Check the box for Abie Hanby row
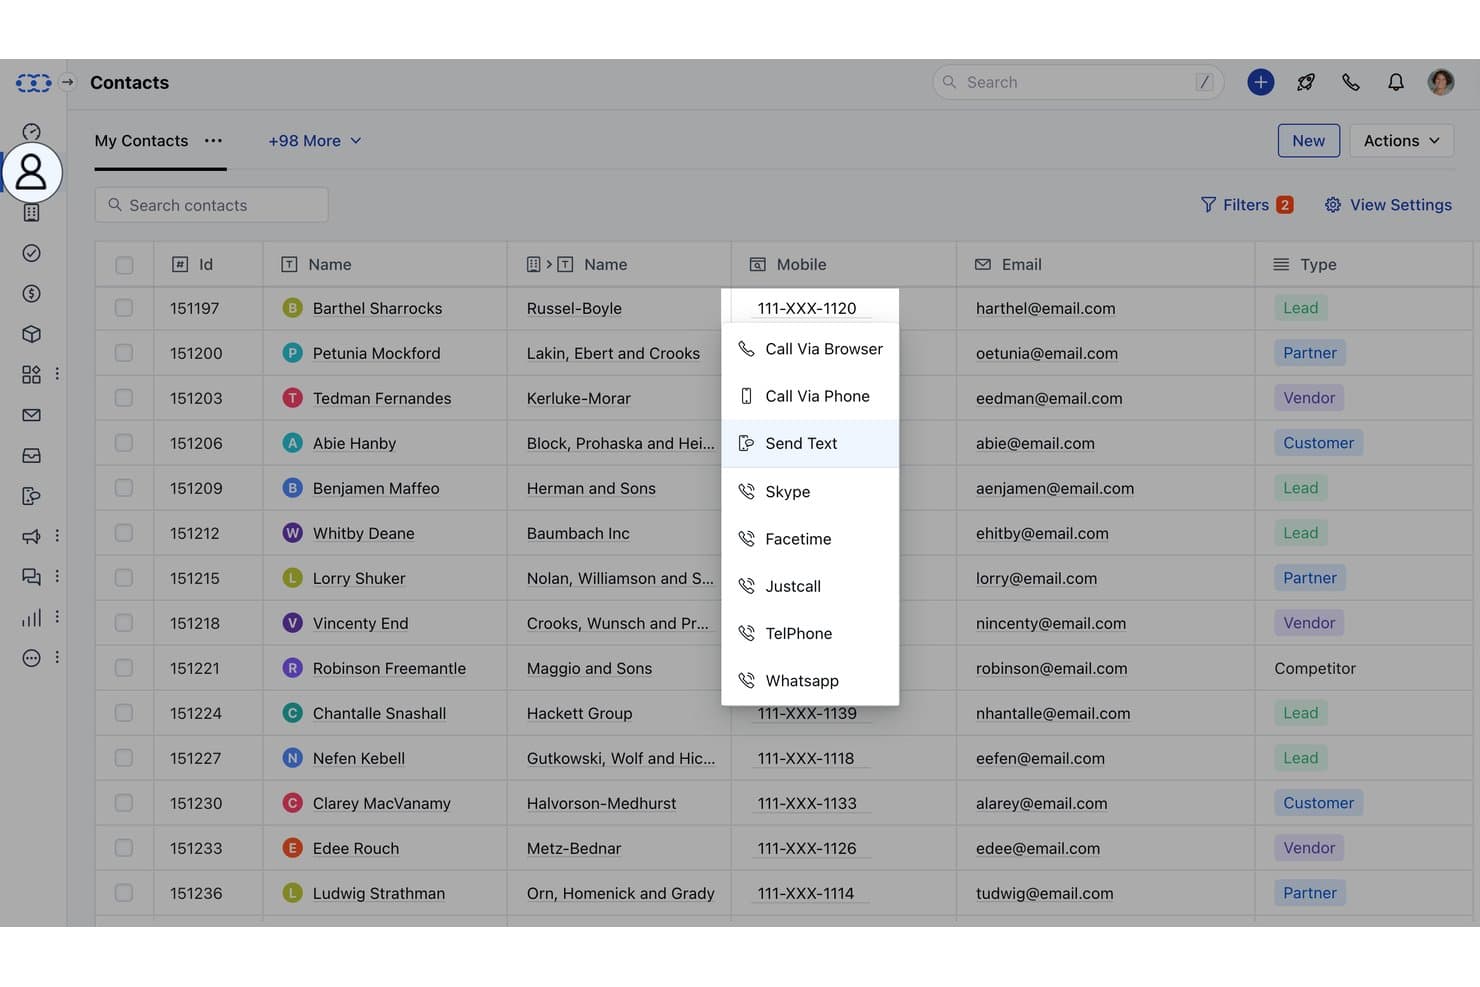Viewport: 1480px width, 987px height. pos(124,443)
